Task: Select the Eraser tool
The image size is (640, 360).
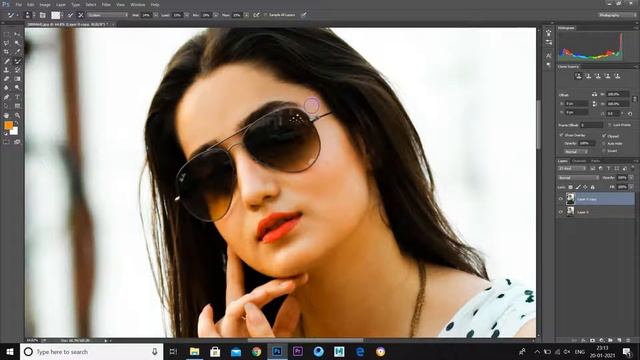Action: (x=7, y=79)
